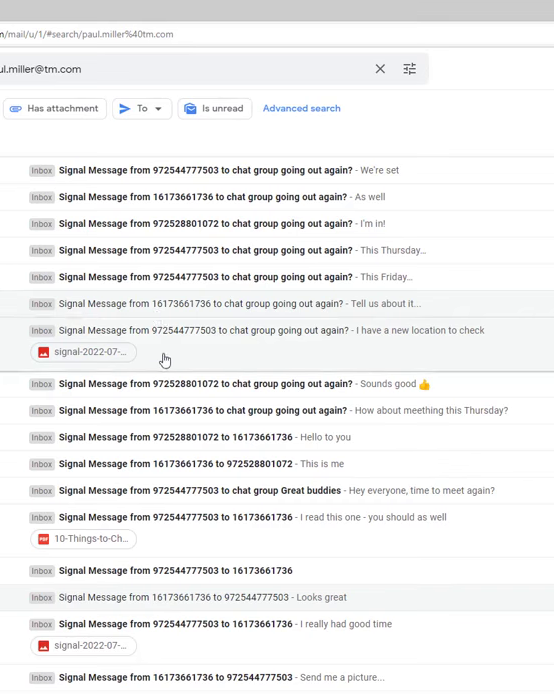Open the email "Tell us about it..."
This screenshot has height=694, width=554.
(x=277, y=304)
